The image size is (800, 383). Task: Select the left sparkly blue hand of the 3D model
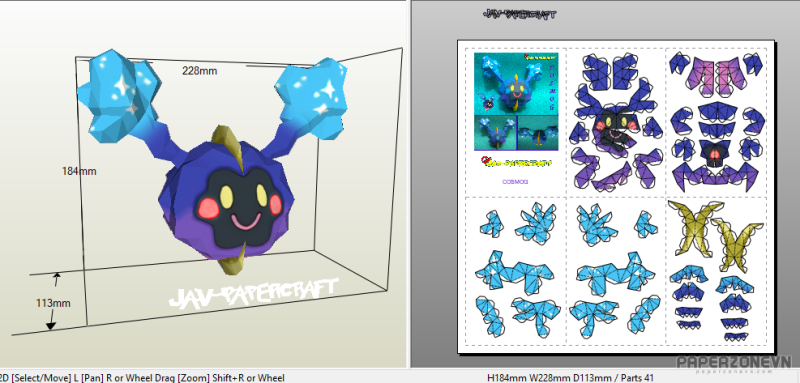click(x=119, y=94)
